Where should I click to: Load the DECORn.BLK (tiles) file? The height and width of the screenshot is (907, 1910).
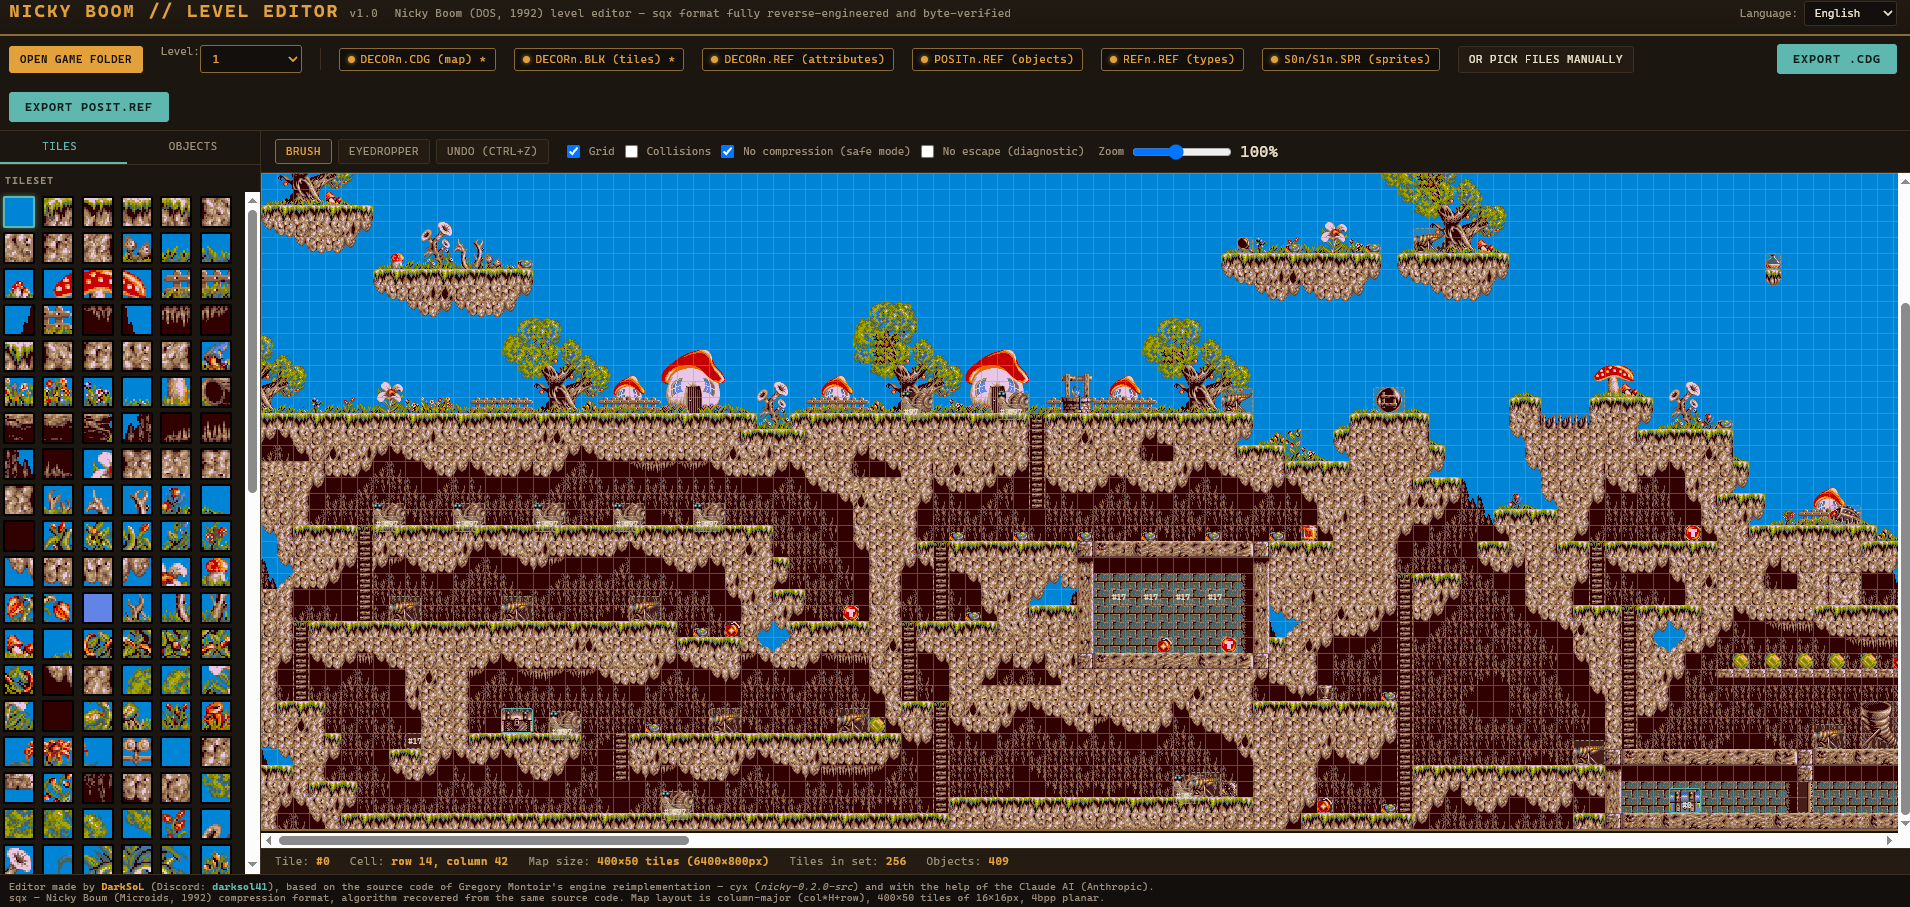point(599,59)
